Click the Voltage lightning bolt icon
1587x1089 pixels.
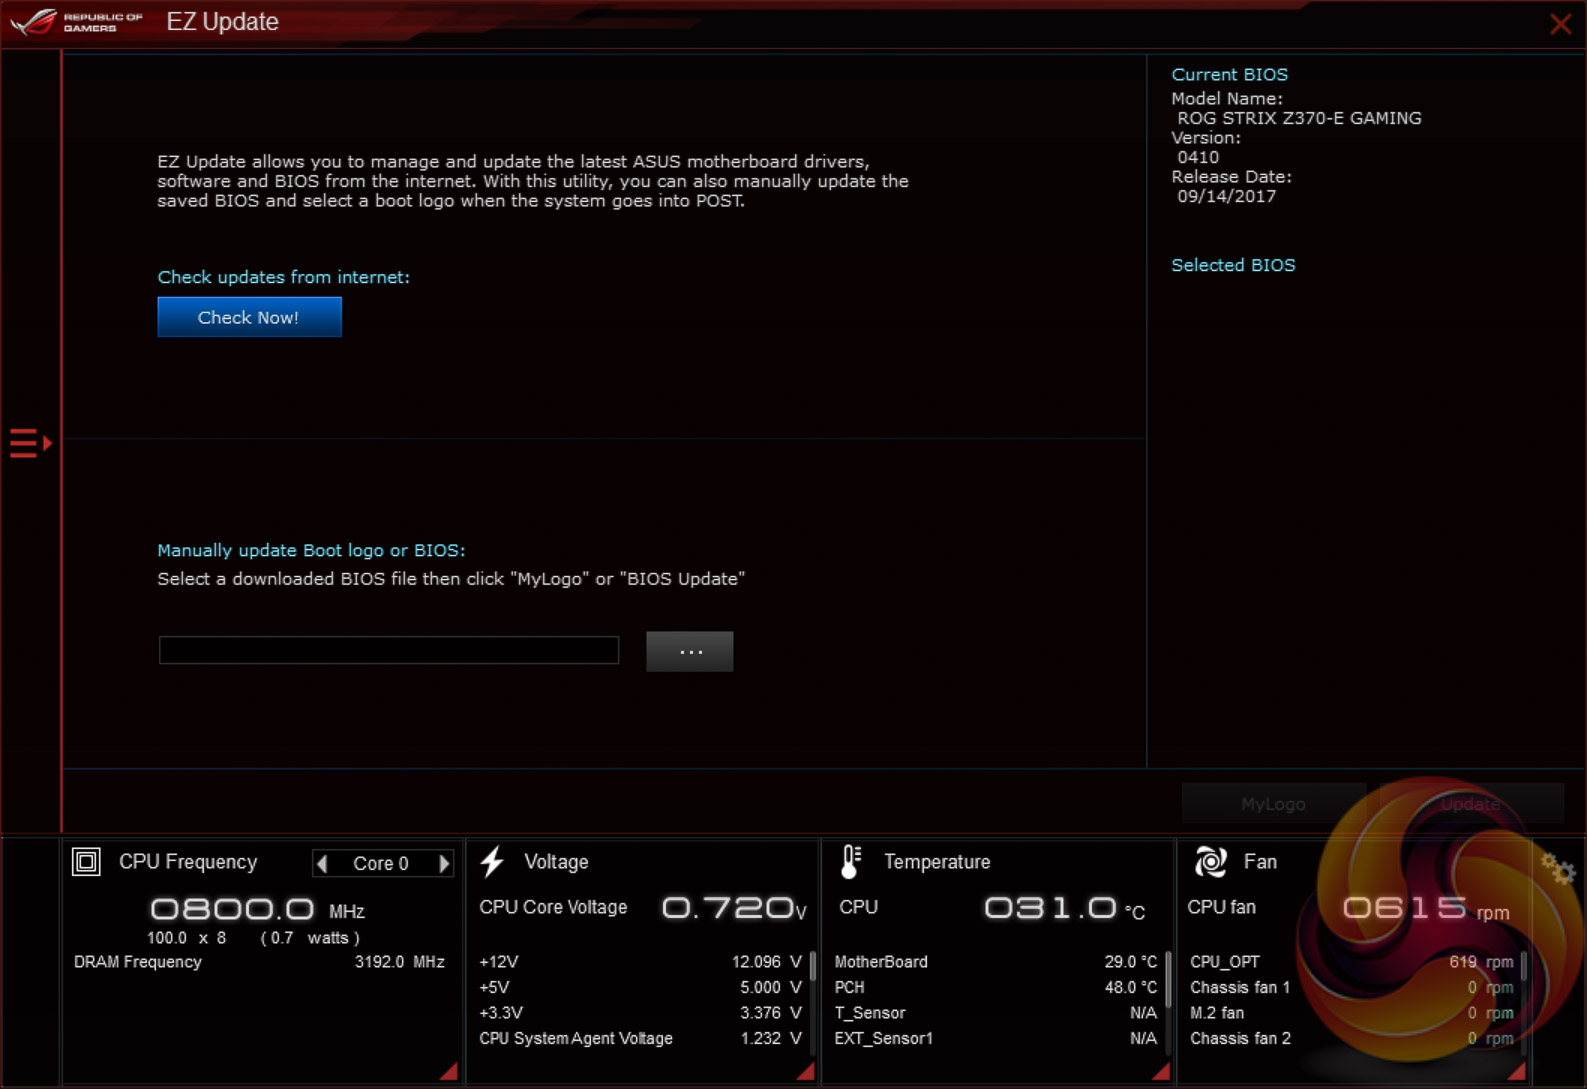[x=492, y=861]
